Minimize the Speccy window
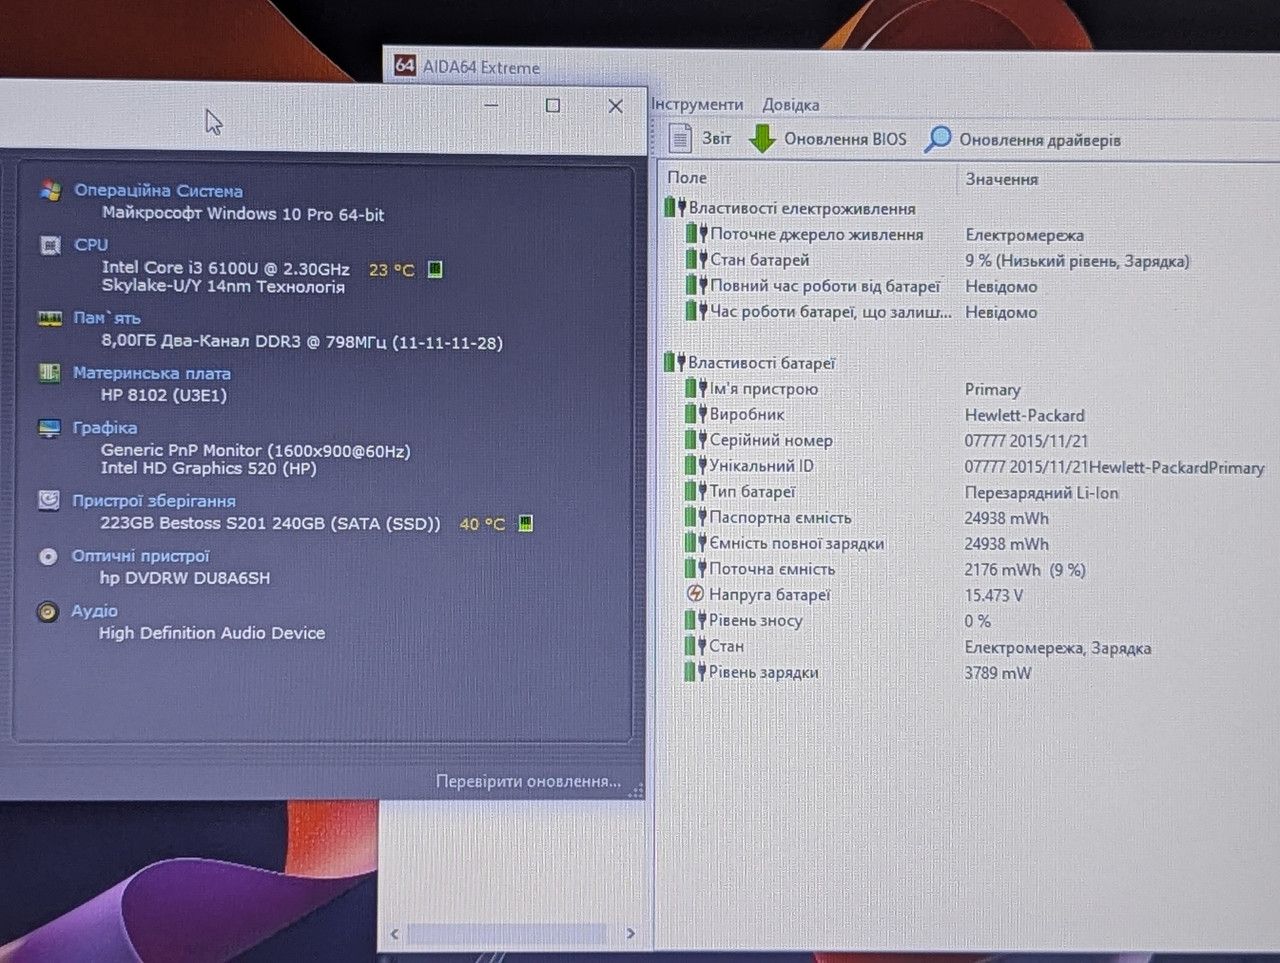The height and width of the screenshot is (963, 1280). tap(491, 104)
